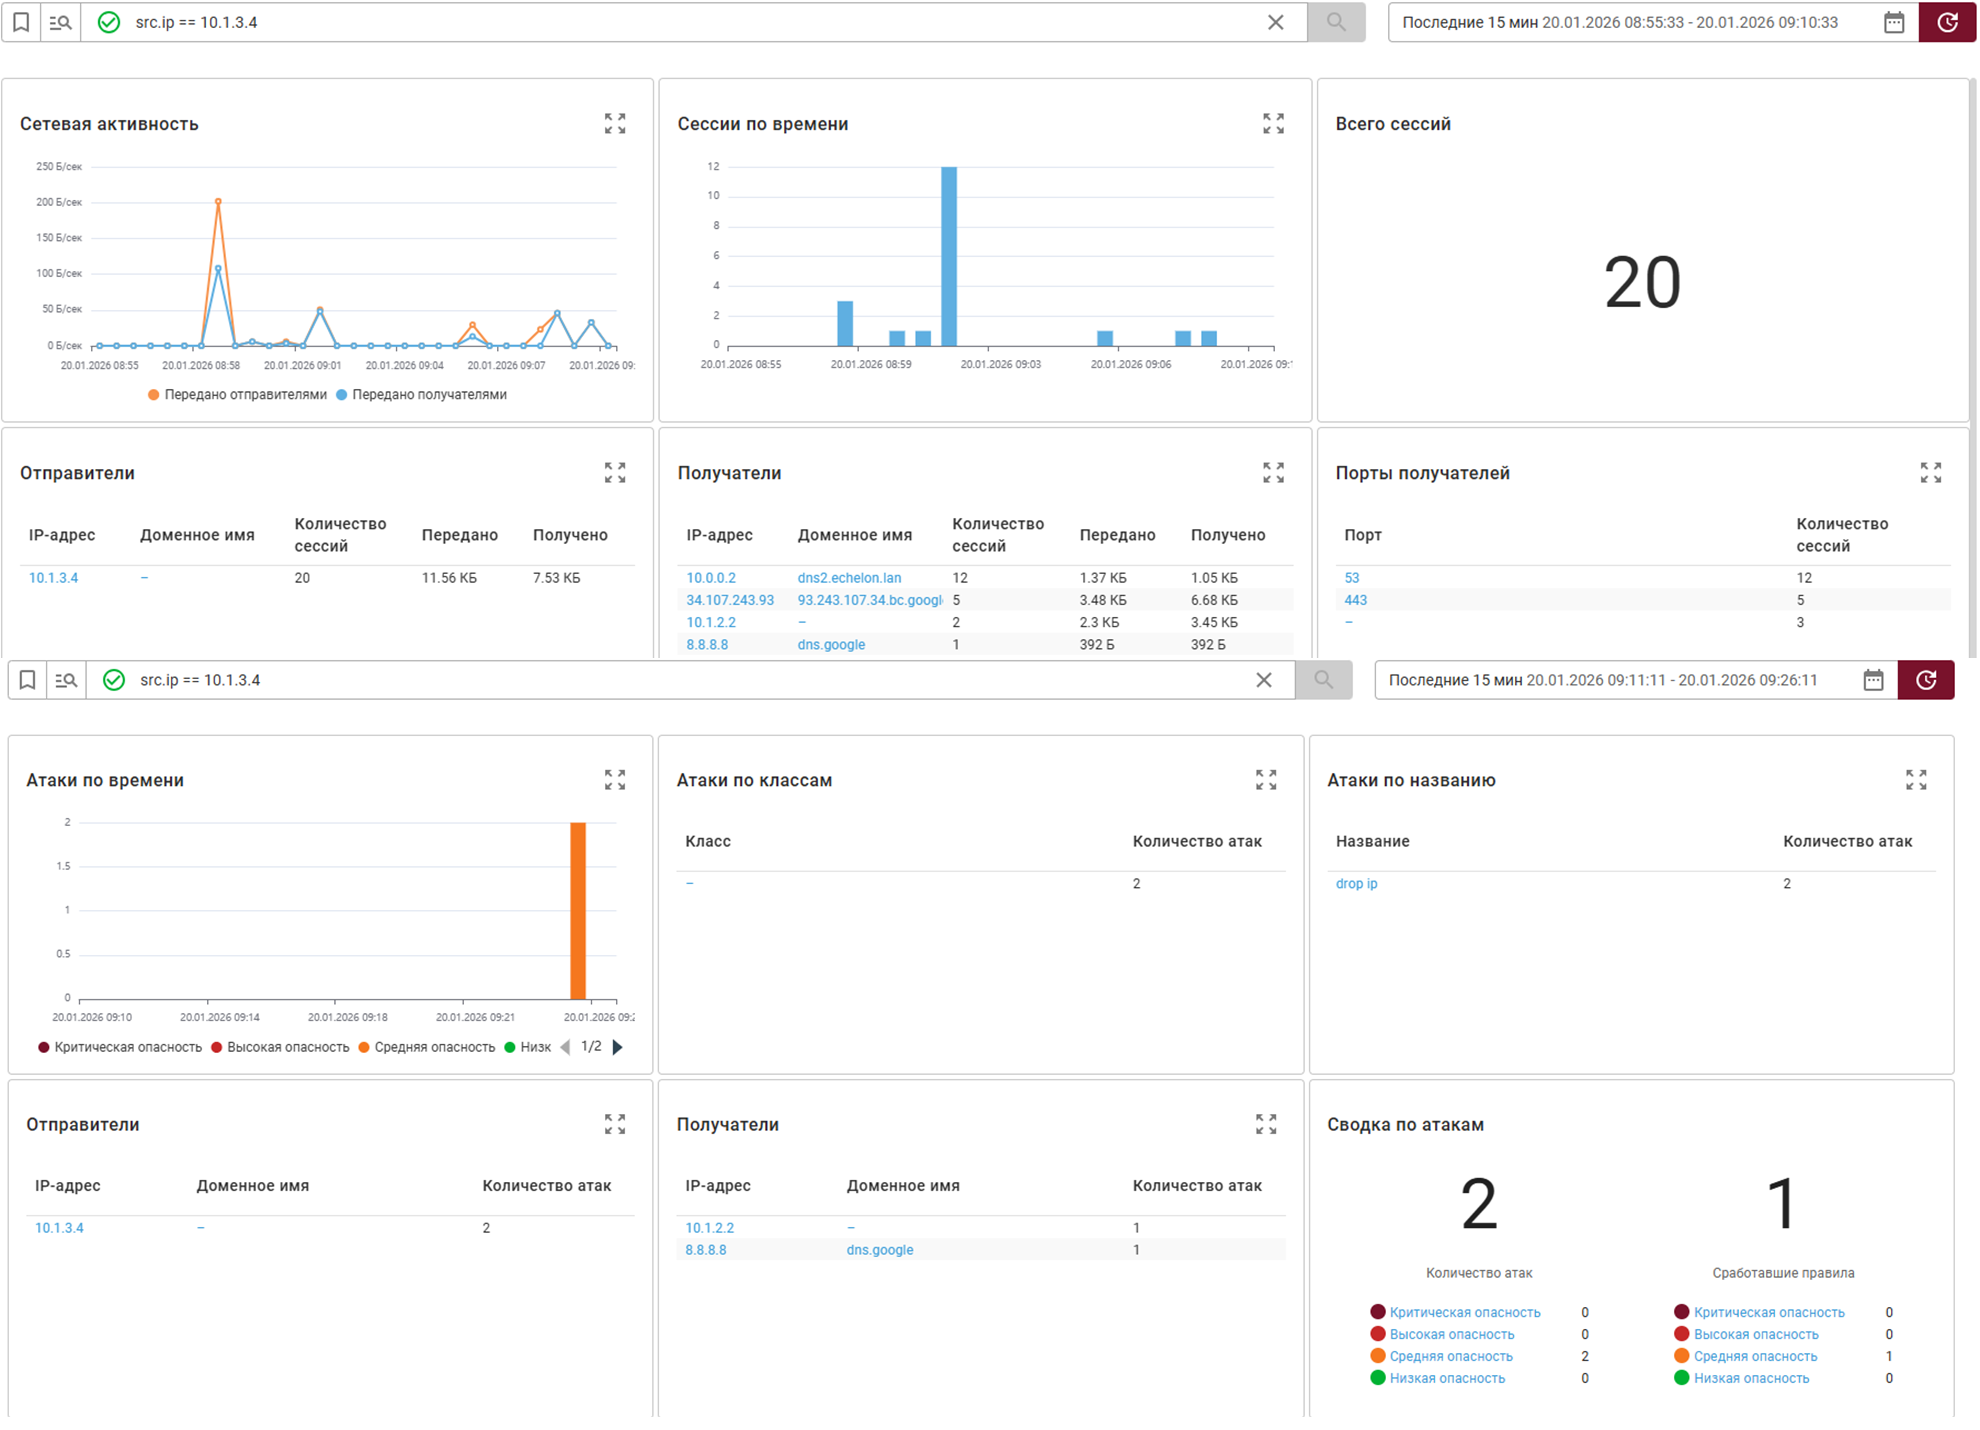Image resolution: width=1980 pixels, height=1430 pixels.
Task: Open calendar picker in bottom time range
Action: pos(1873,680)
